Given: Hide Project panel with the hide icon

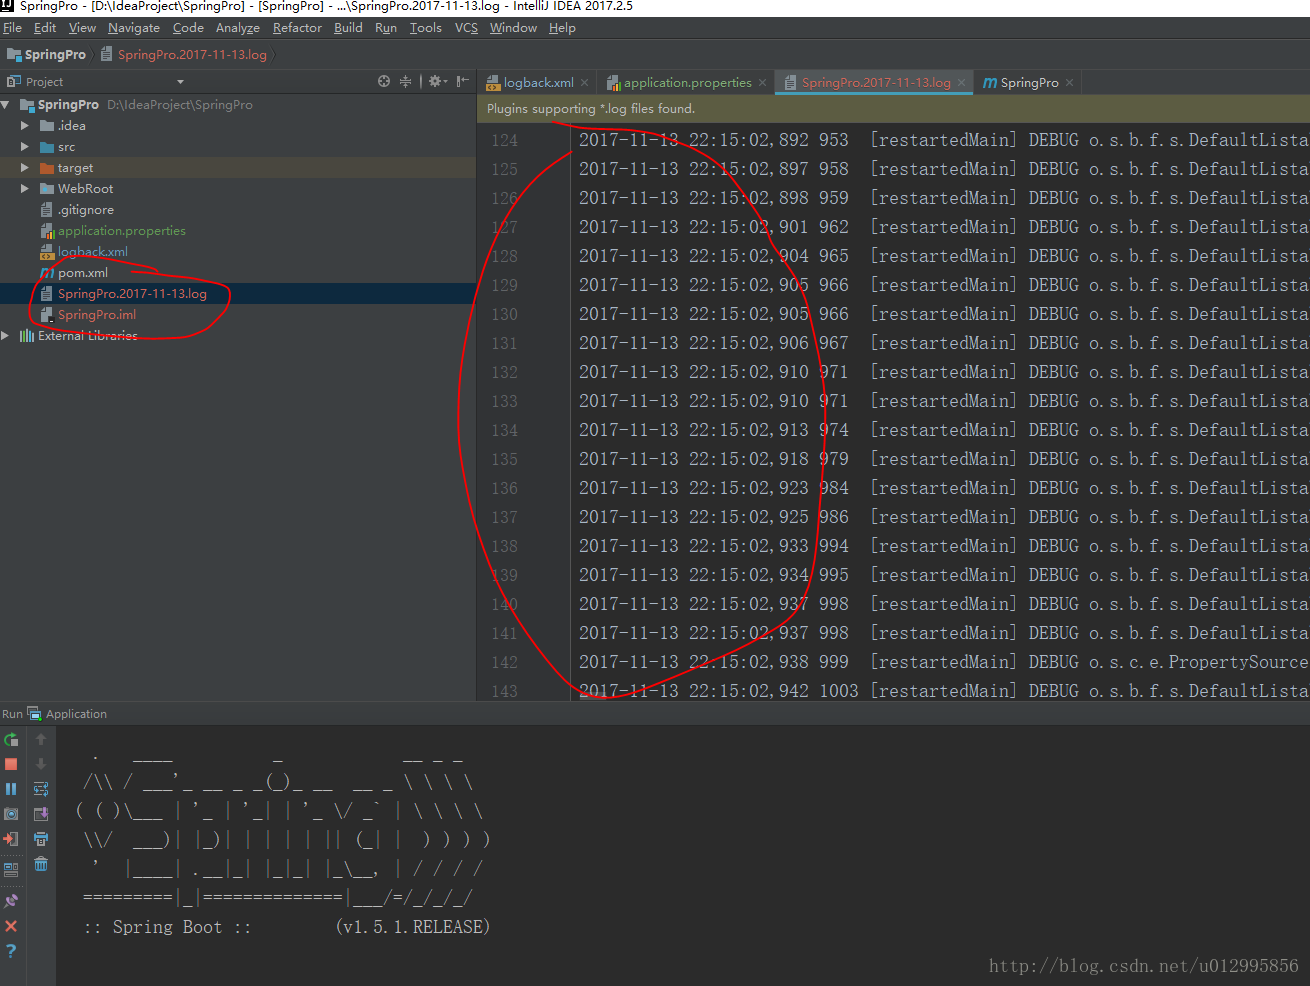Looking at the screenshot, I should click(x=462, y=81).
